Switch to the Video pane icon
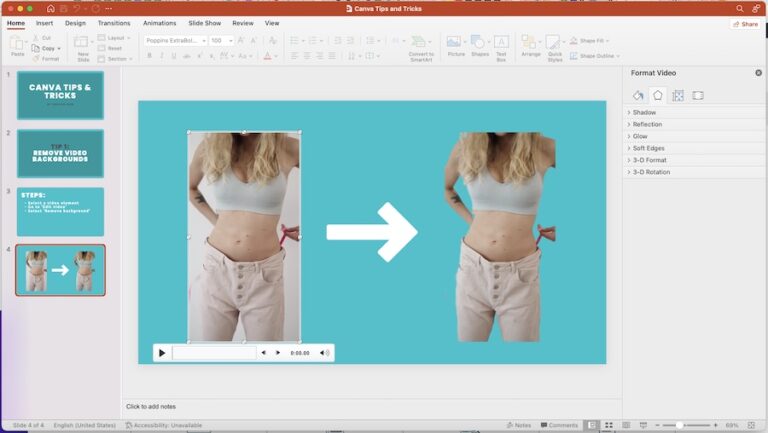 pos(698,96)
